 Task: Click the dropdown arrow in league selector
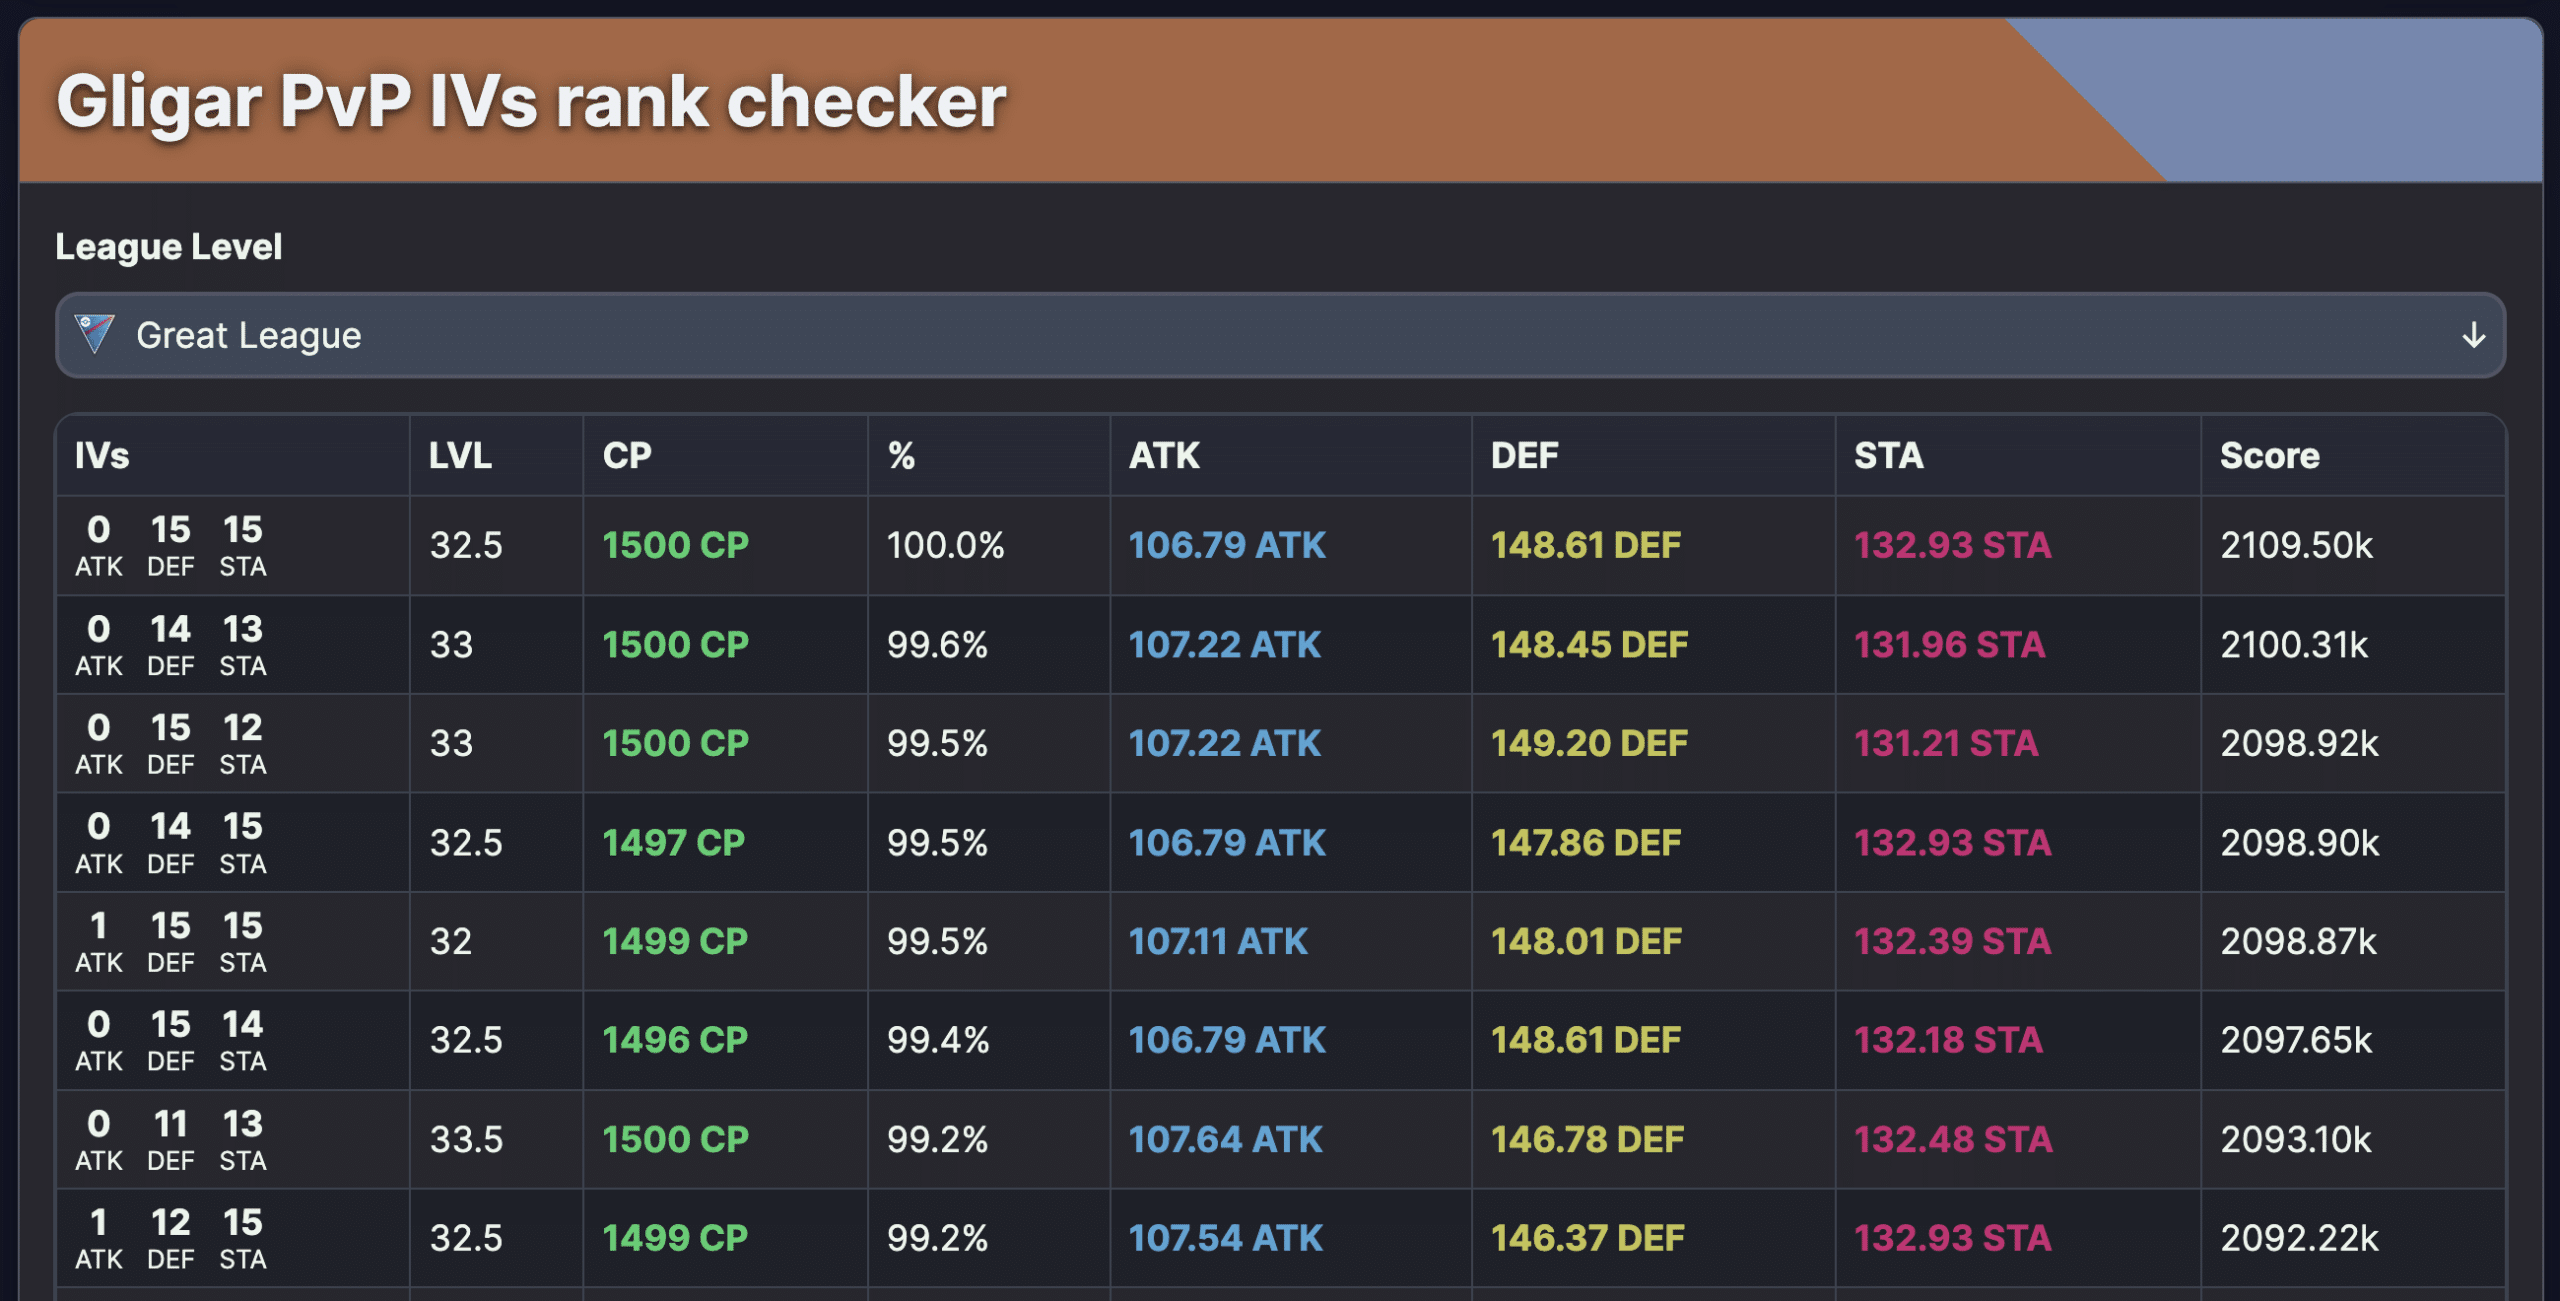[2473, 335]
